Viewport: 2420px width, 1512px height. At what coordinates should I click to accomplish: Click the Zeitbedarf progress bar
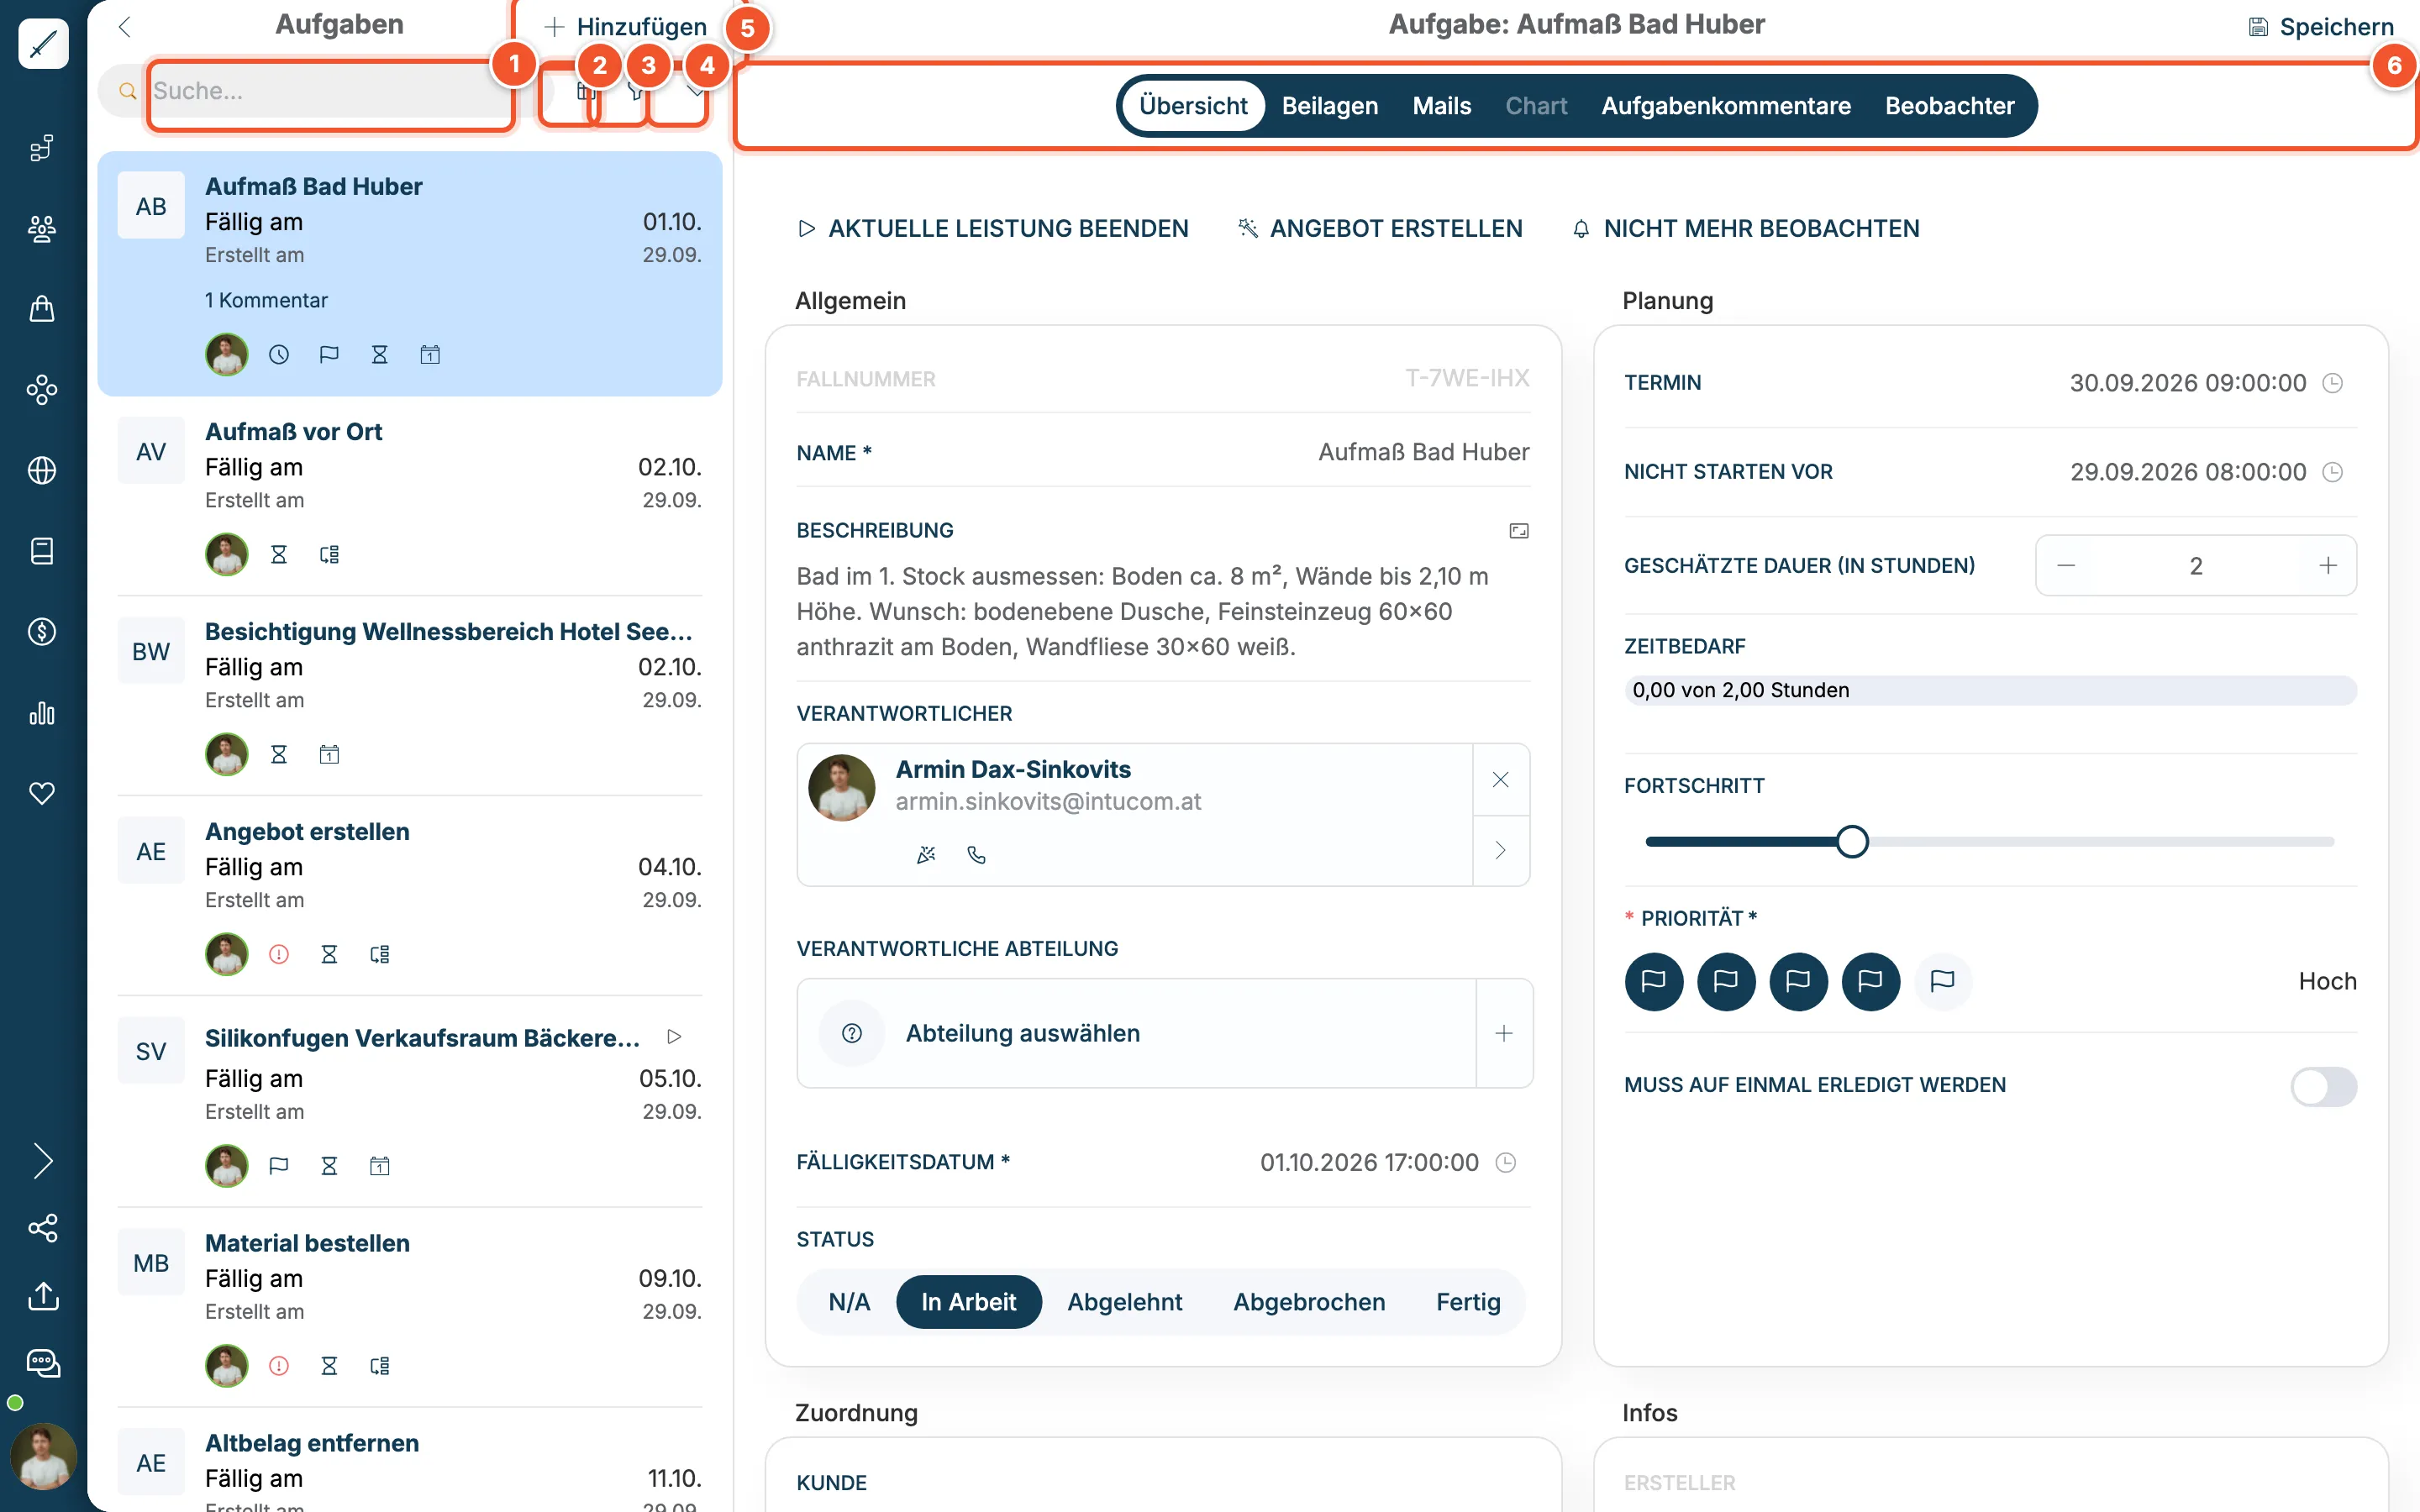[1991, 690]
